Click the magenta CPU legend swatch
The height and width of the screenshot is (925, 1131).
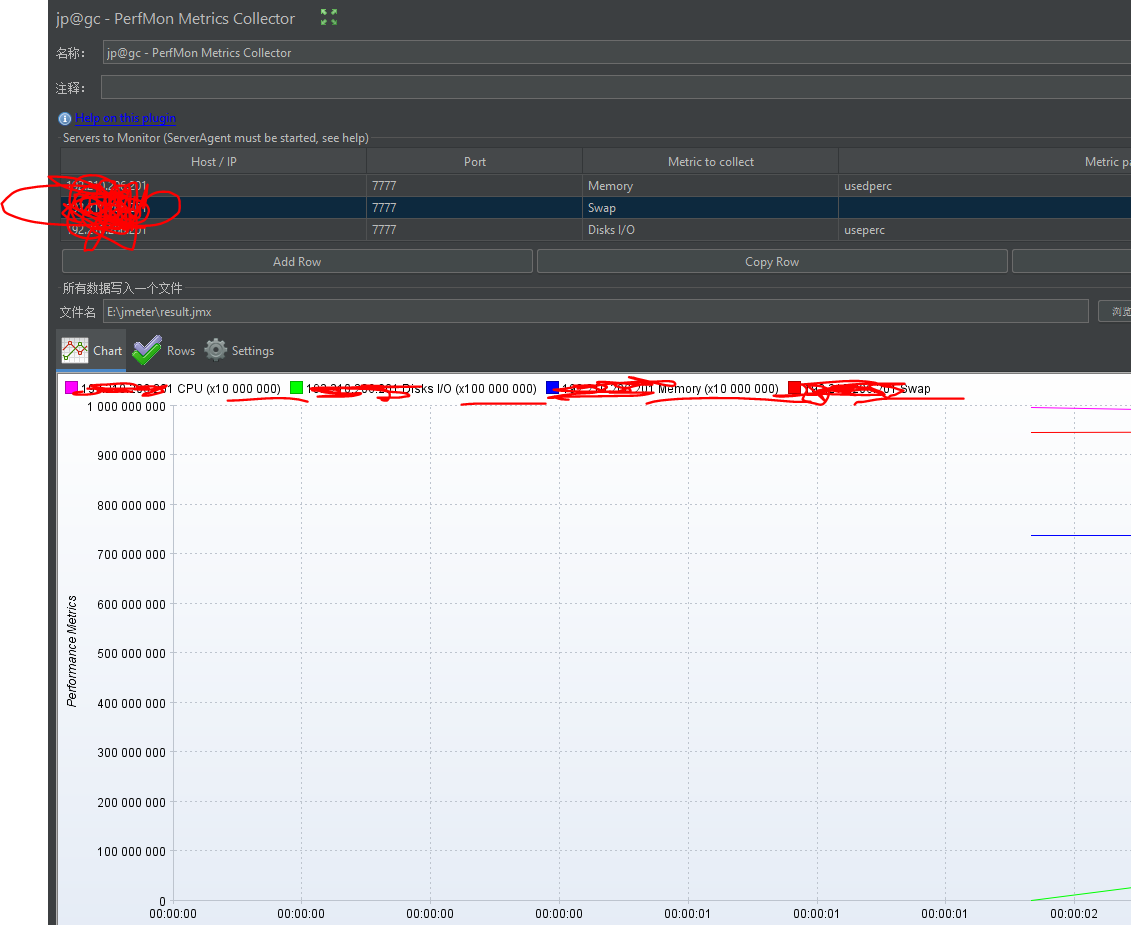[71, 387]
